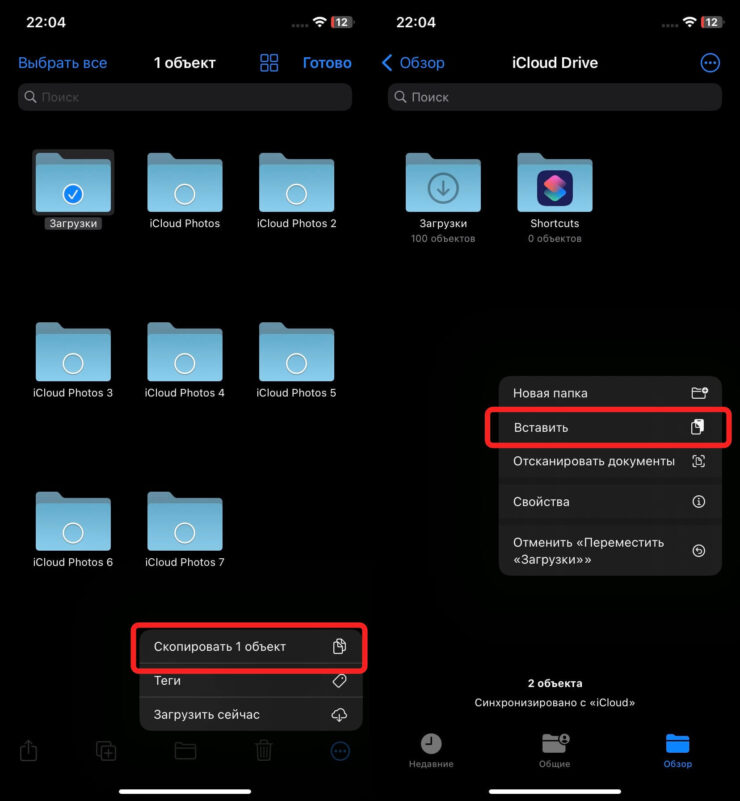Tap the share icon in bottom toolbar
The height and width of the screenshot is (801, 740).
[30, 750]
